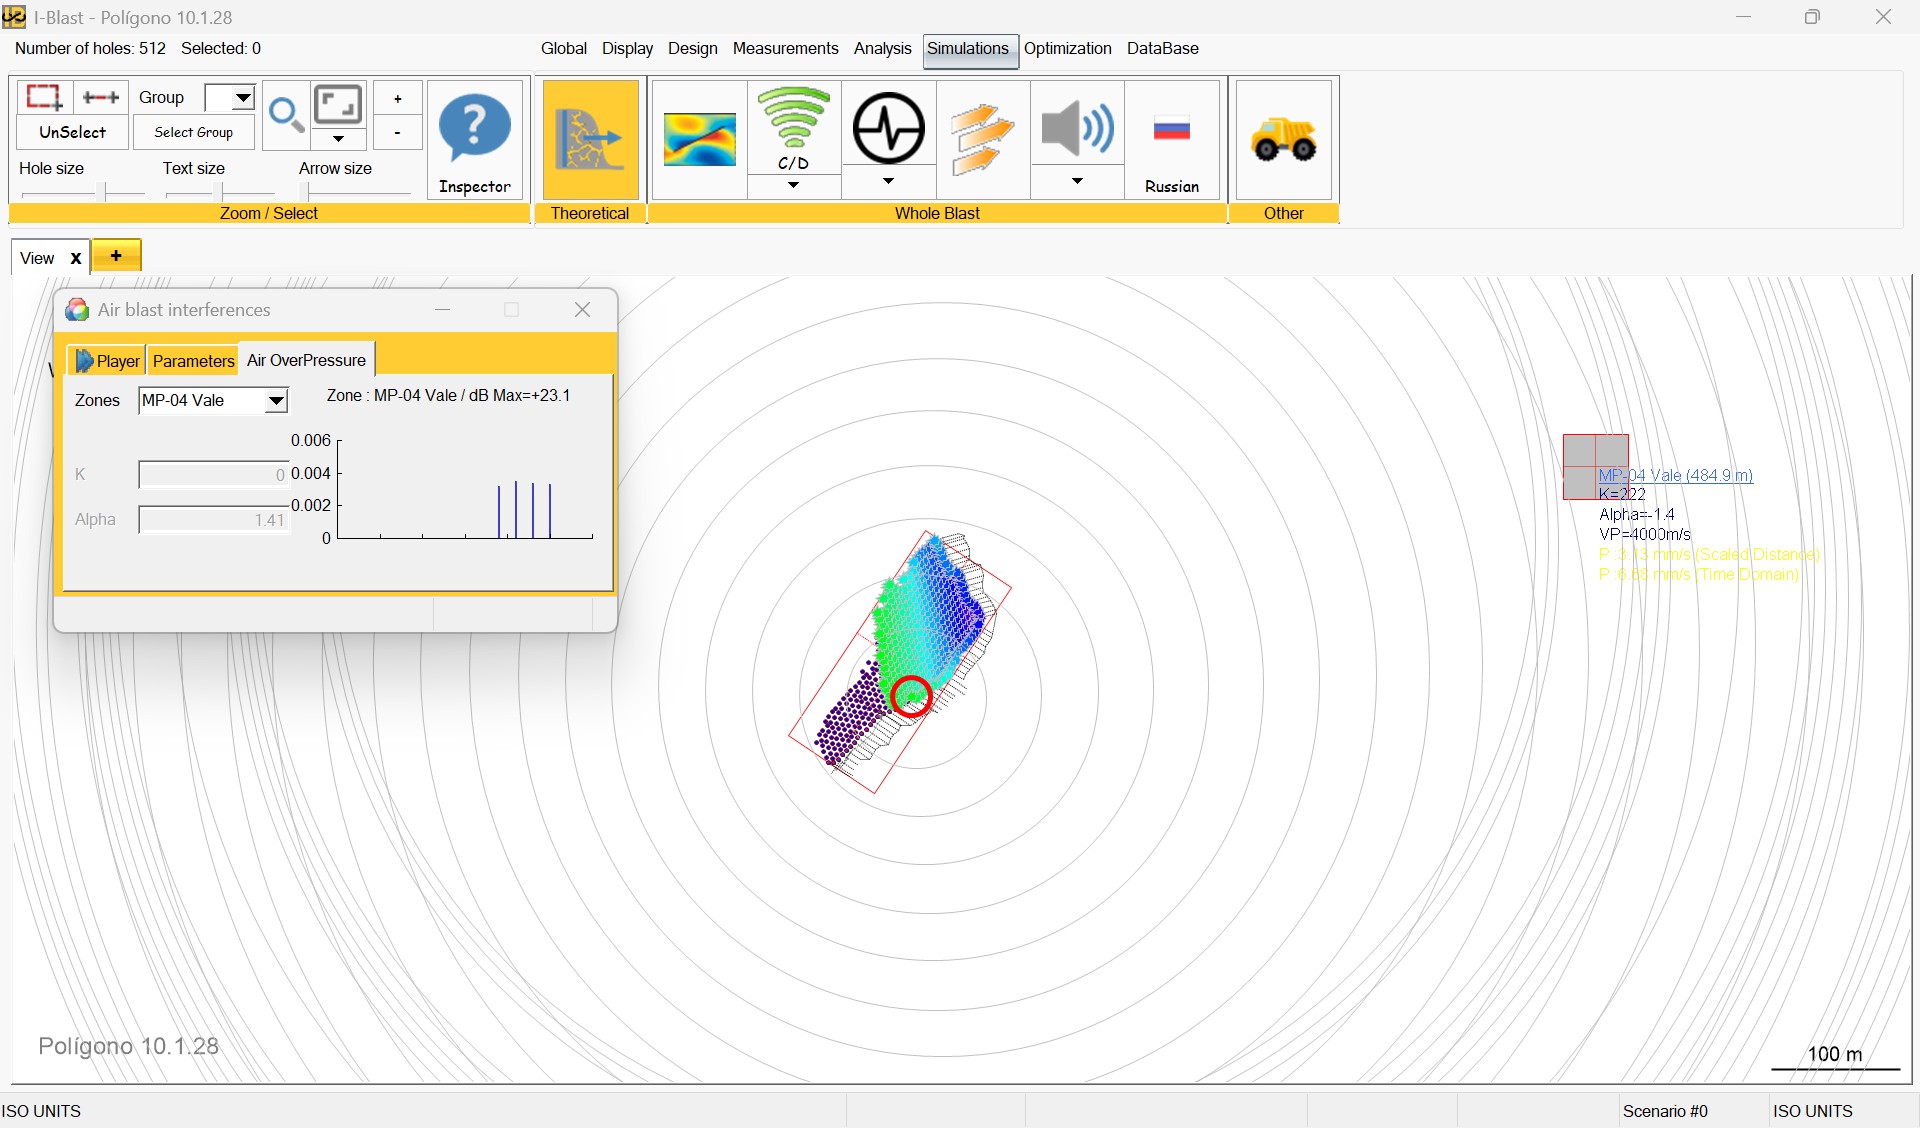Screen dimensions: 1920x1128
Task: Open the vibration contour map simulation
Action: [699, 138]
